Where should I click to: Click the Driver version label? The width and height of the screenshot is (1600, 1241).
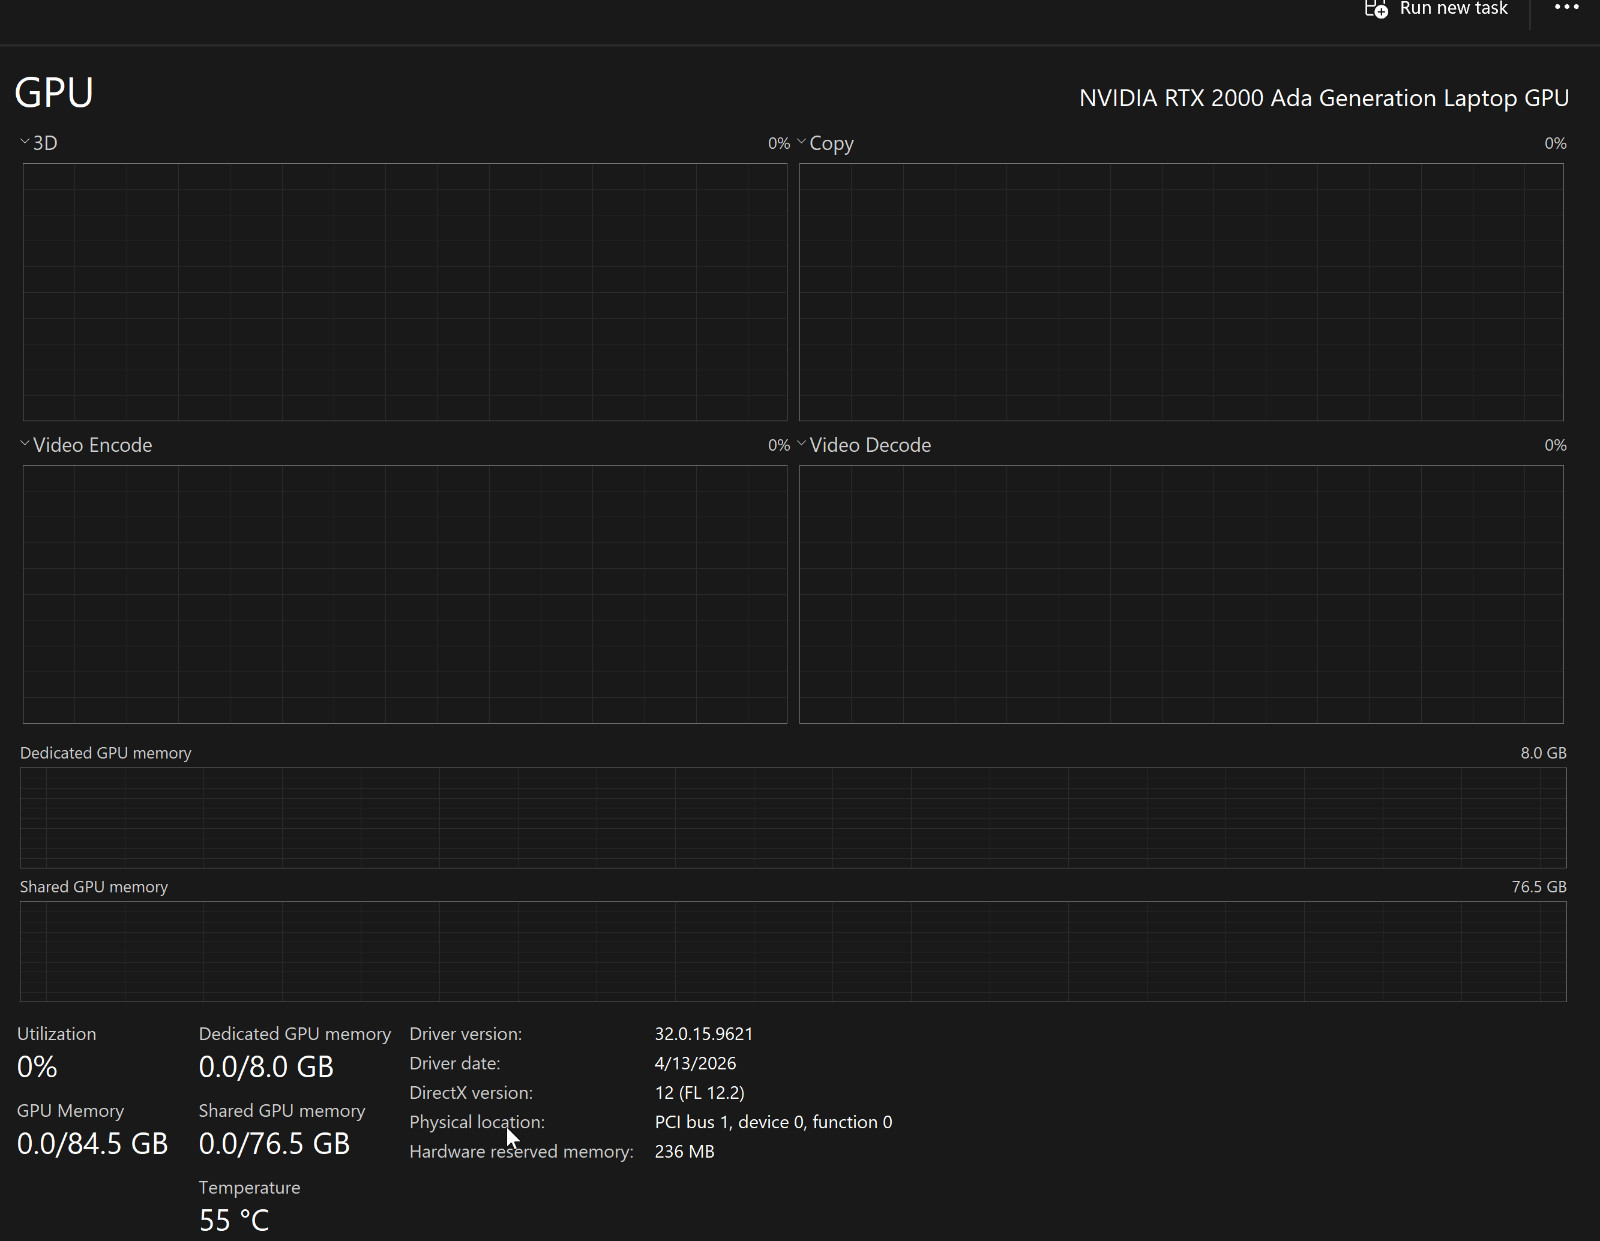point(466,1034)
